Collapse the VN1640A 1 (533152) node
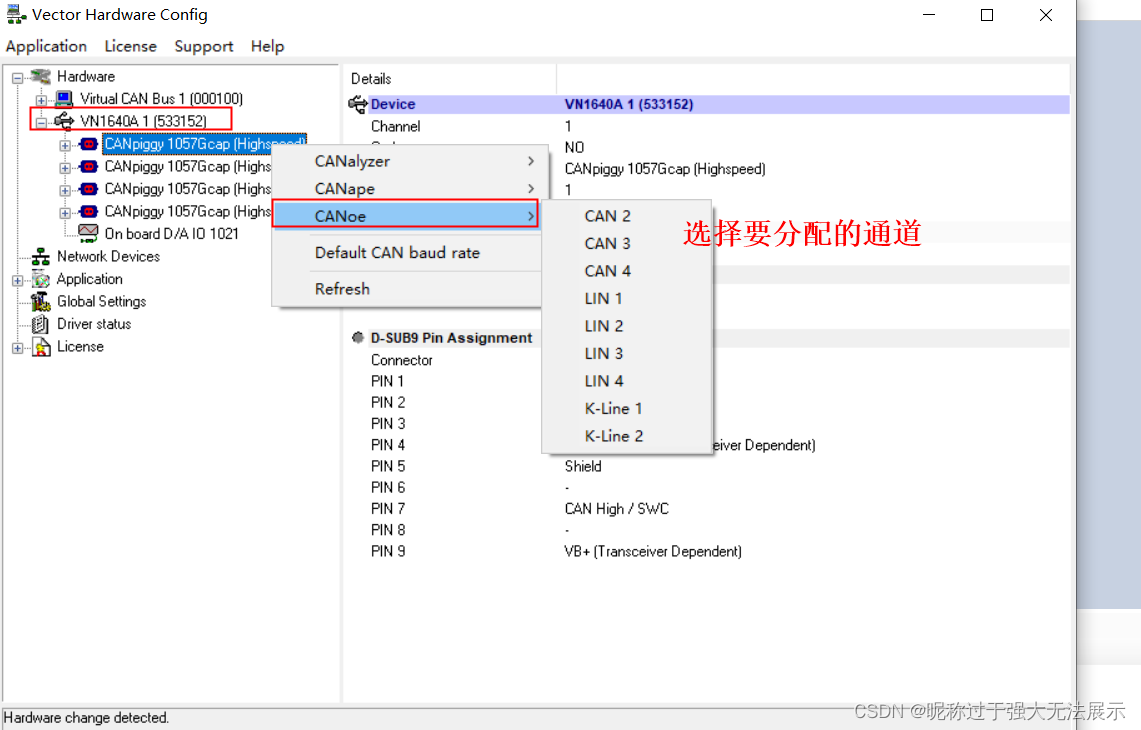This screenshot has width=1141, height=730. (x=41, y=122)
